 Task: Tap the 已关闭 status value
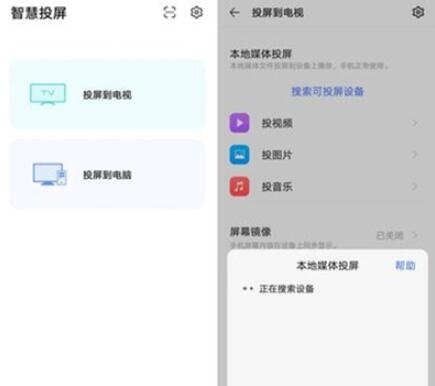click(390, 236)
